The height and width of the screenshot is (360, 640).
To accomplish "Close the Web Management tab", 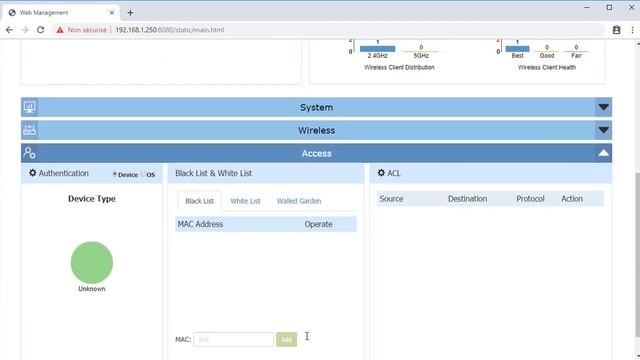I will coord(111,13).
